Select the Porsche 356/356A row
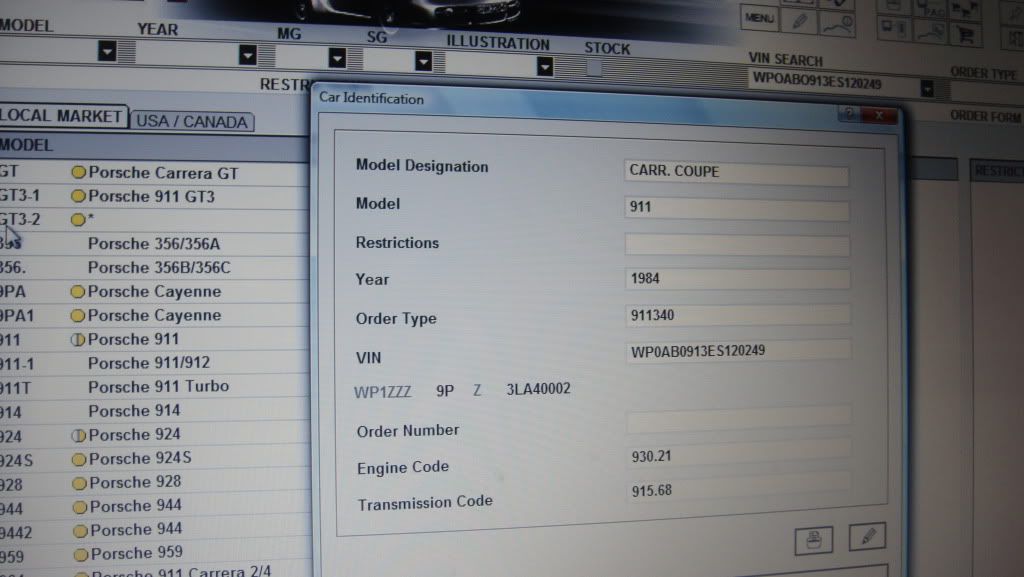 pyautogui.click(x=154, y=243)
